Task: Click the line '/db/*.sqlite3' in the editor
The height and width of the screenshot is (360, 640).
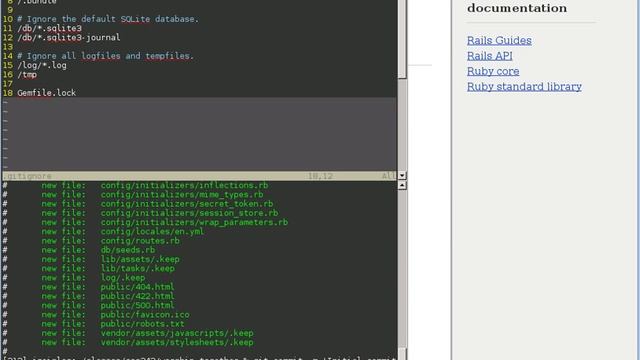Action: (x=49, y=28)
